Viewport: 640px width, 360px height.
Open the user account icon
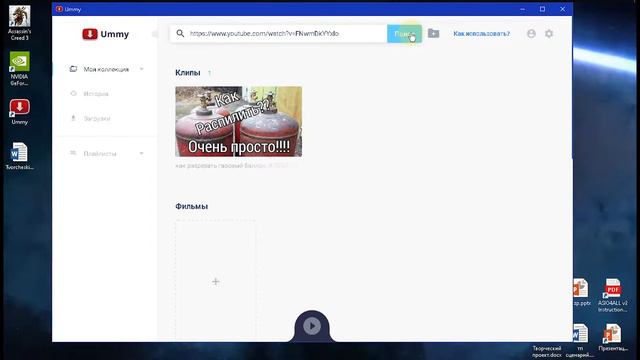(x=531, y=33)
